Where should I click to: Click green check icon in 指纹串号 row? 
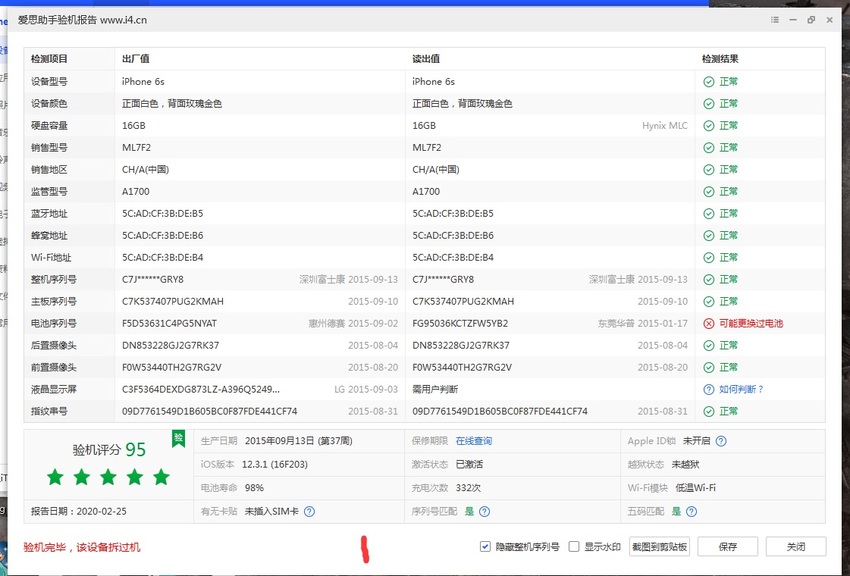709,411
